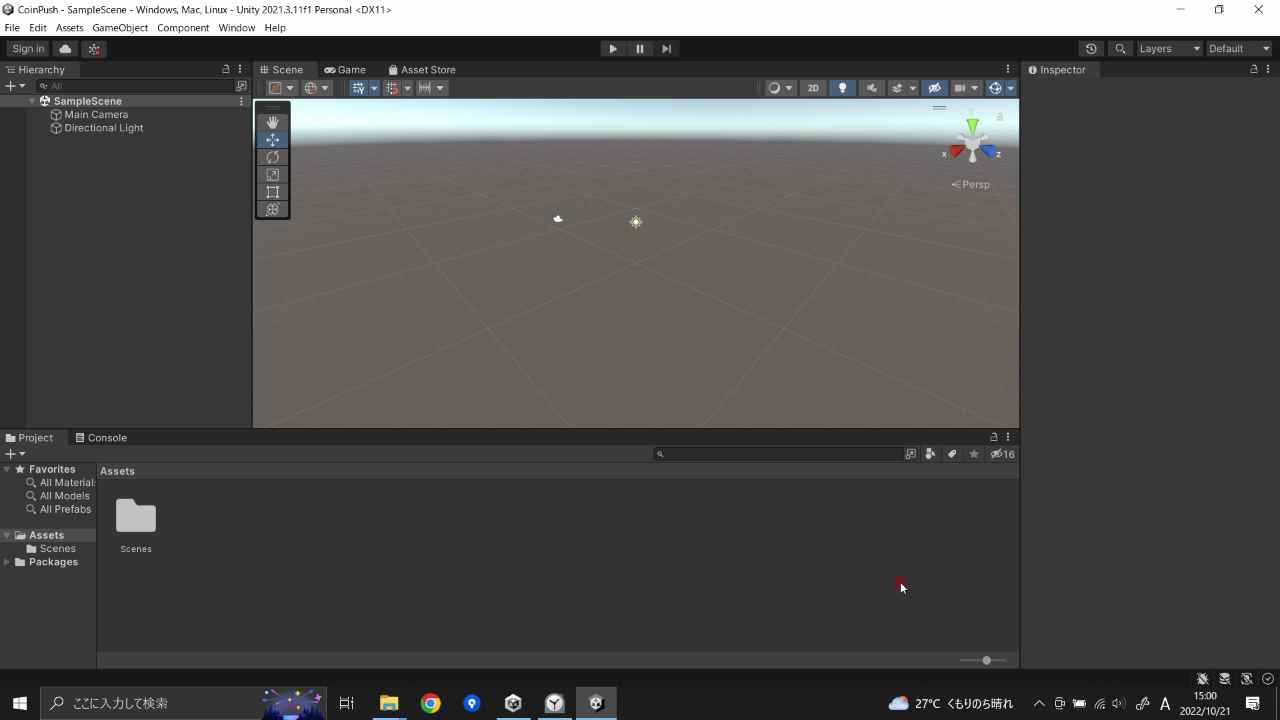Open global search magnifier icon
The height and width of the screenshot is (720, 1280).
(x=1120, y=49)
